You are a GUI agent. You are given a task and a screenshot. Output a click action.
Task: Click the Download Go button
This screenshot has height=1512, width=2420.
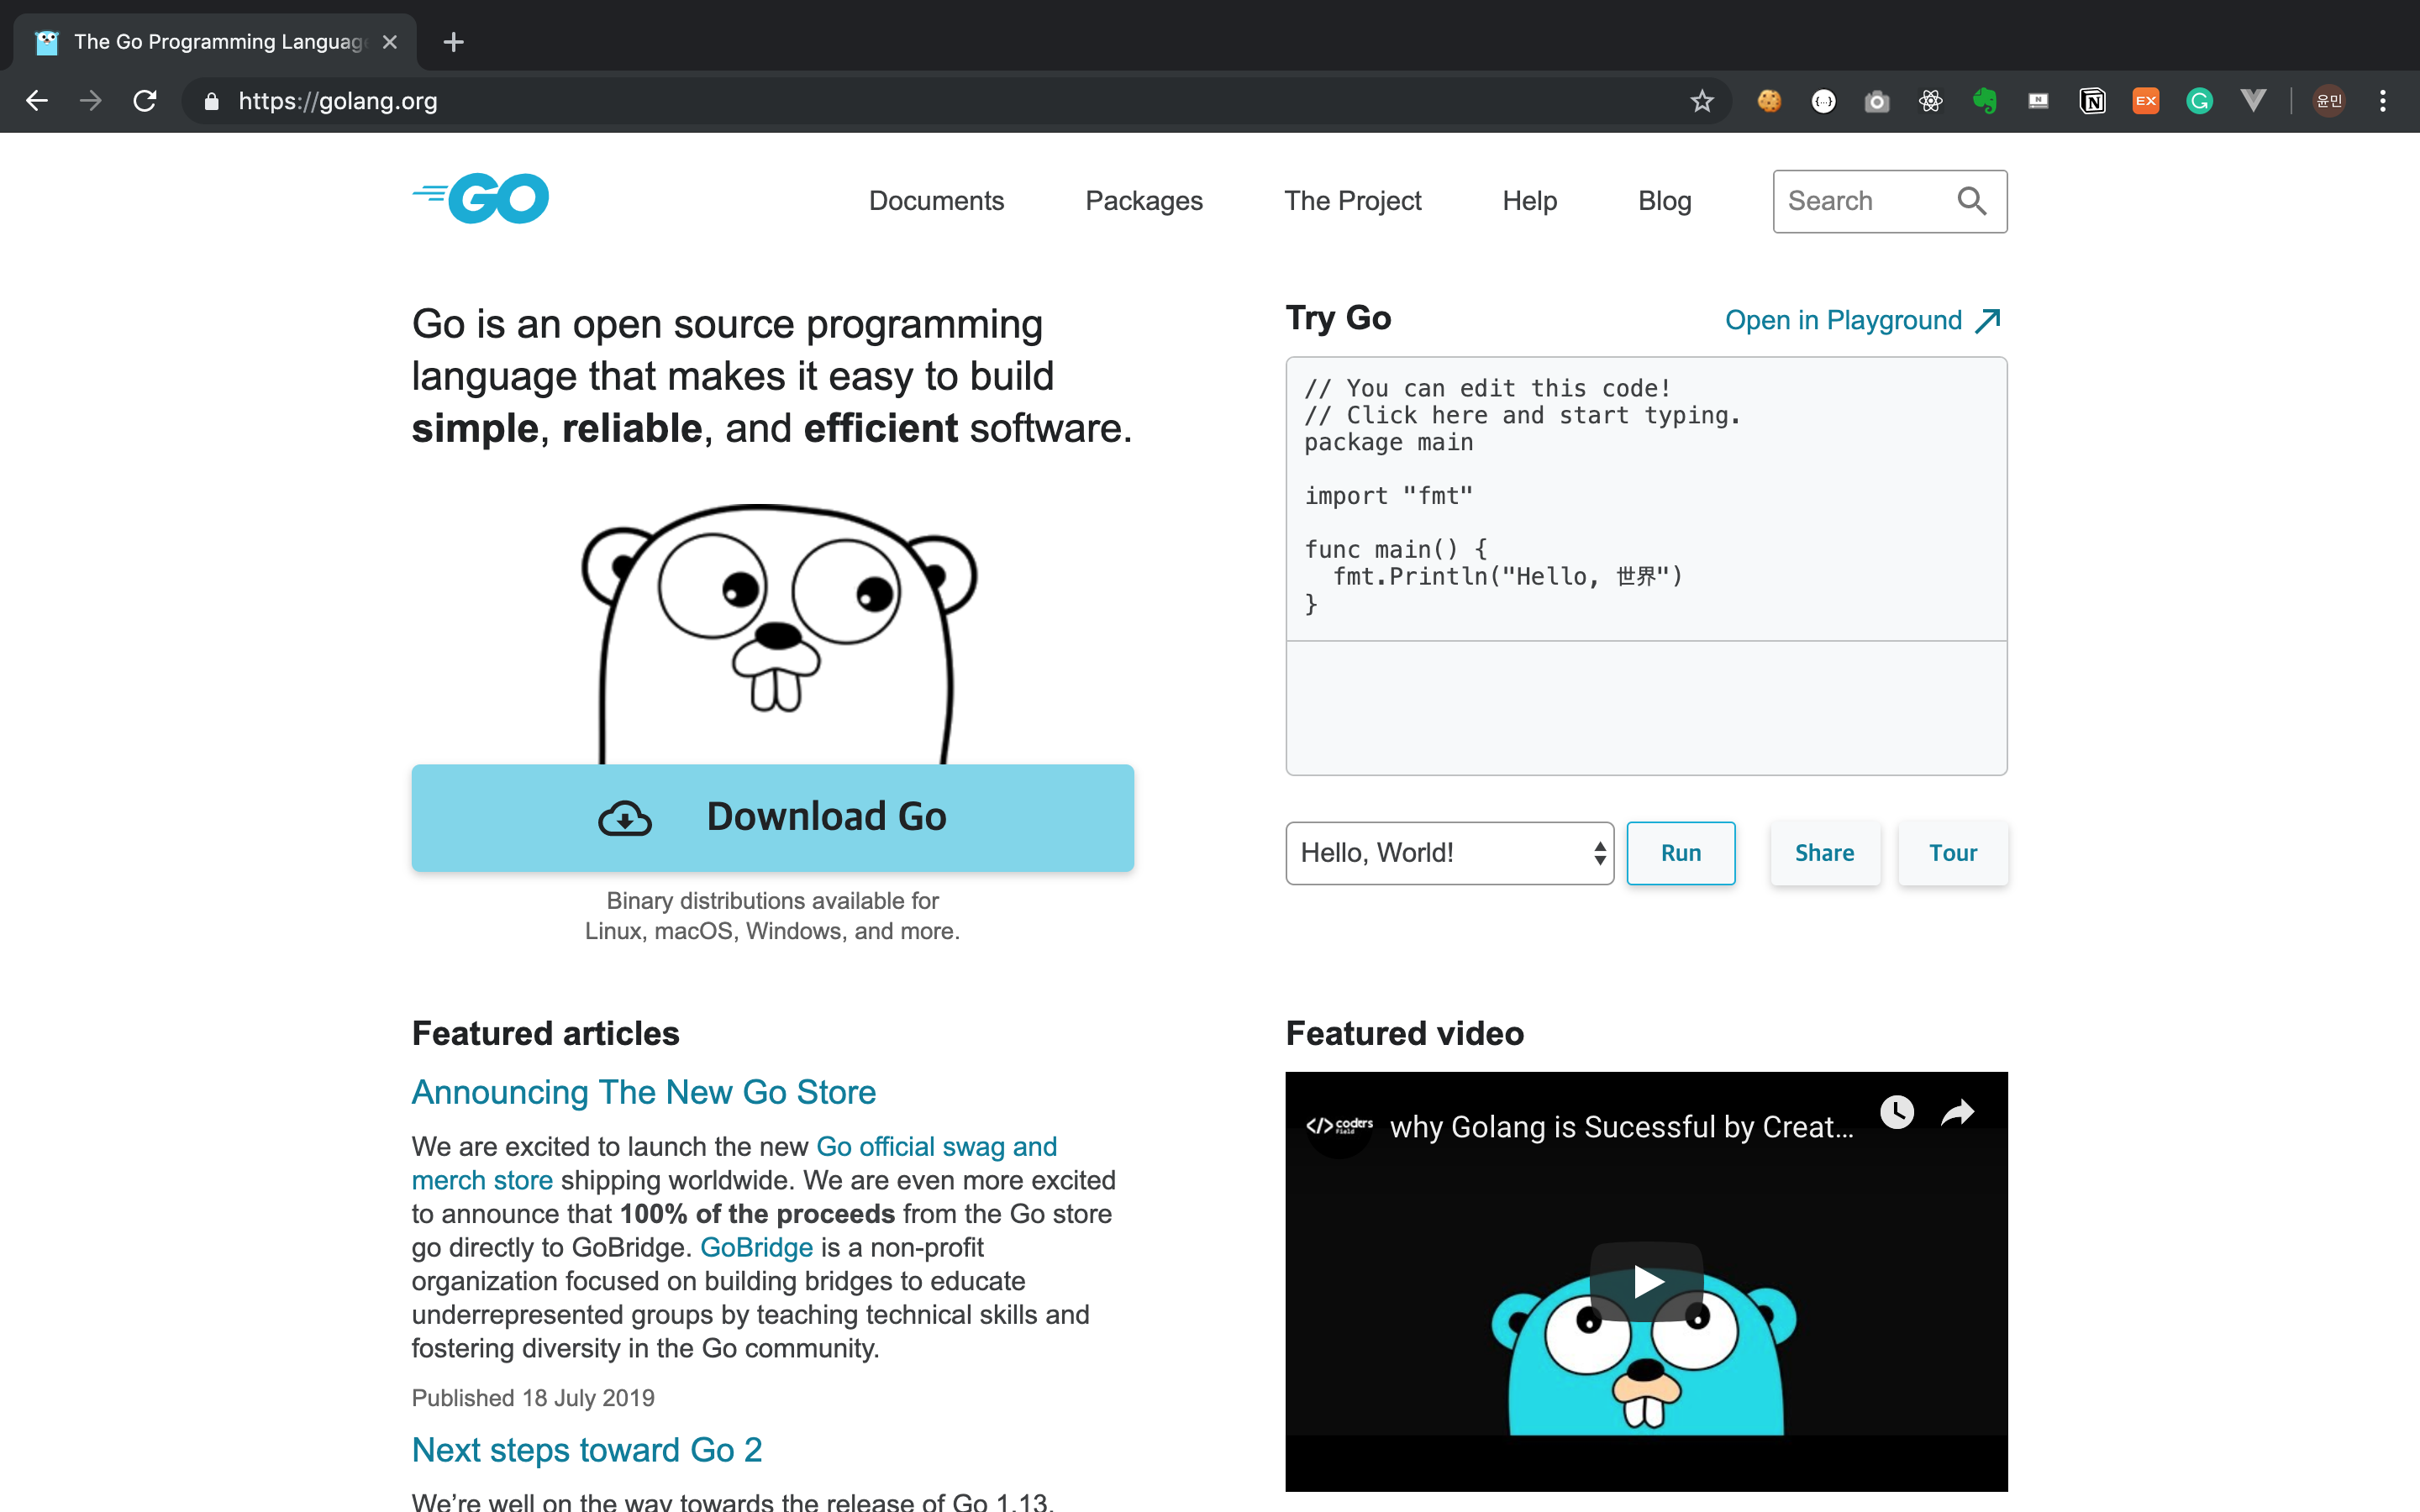tap(772, 817)
